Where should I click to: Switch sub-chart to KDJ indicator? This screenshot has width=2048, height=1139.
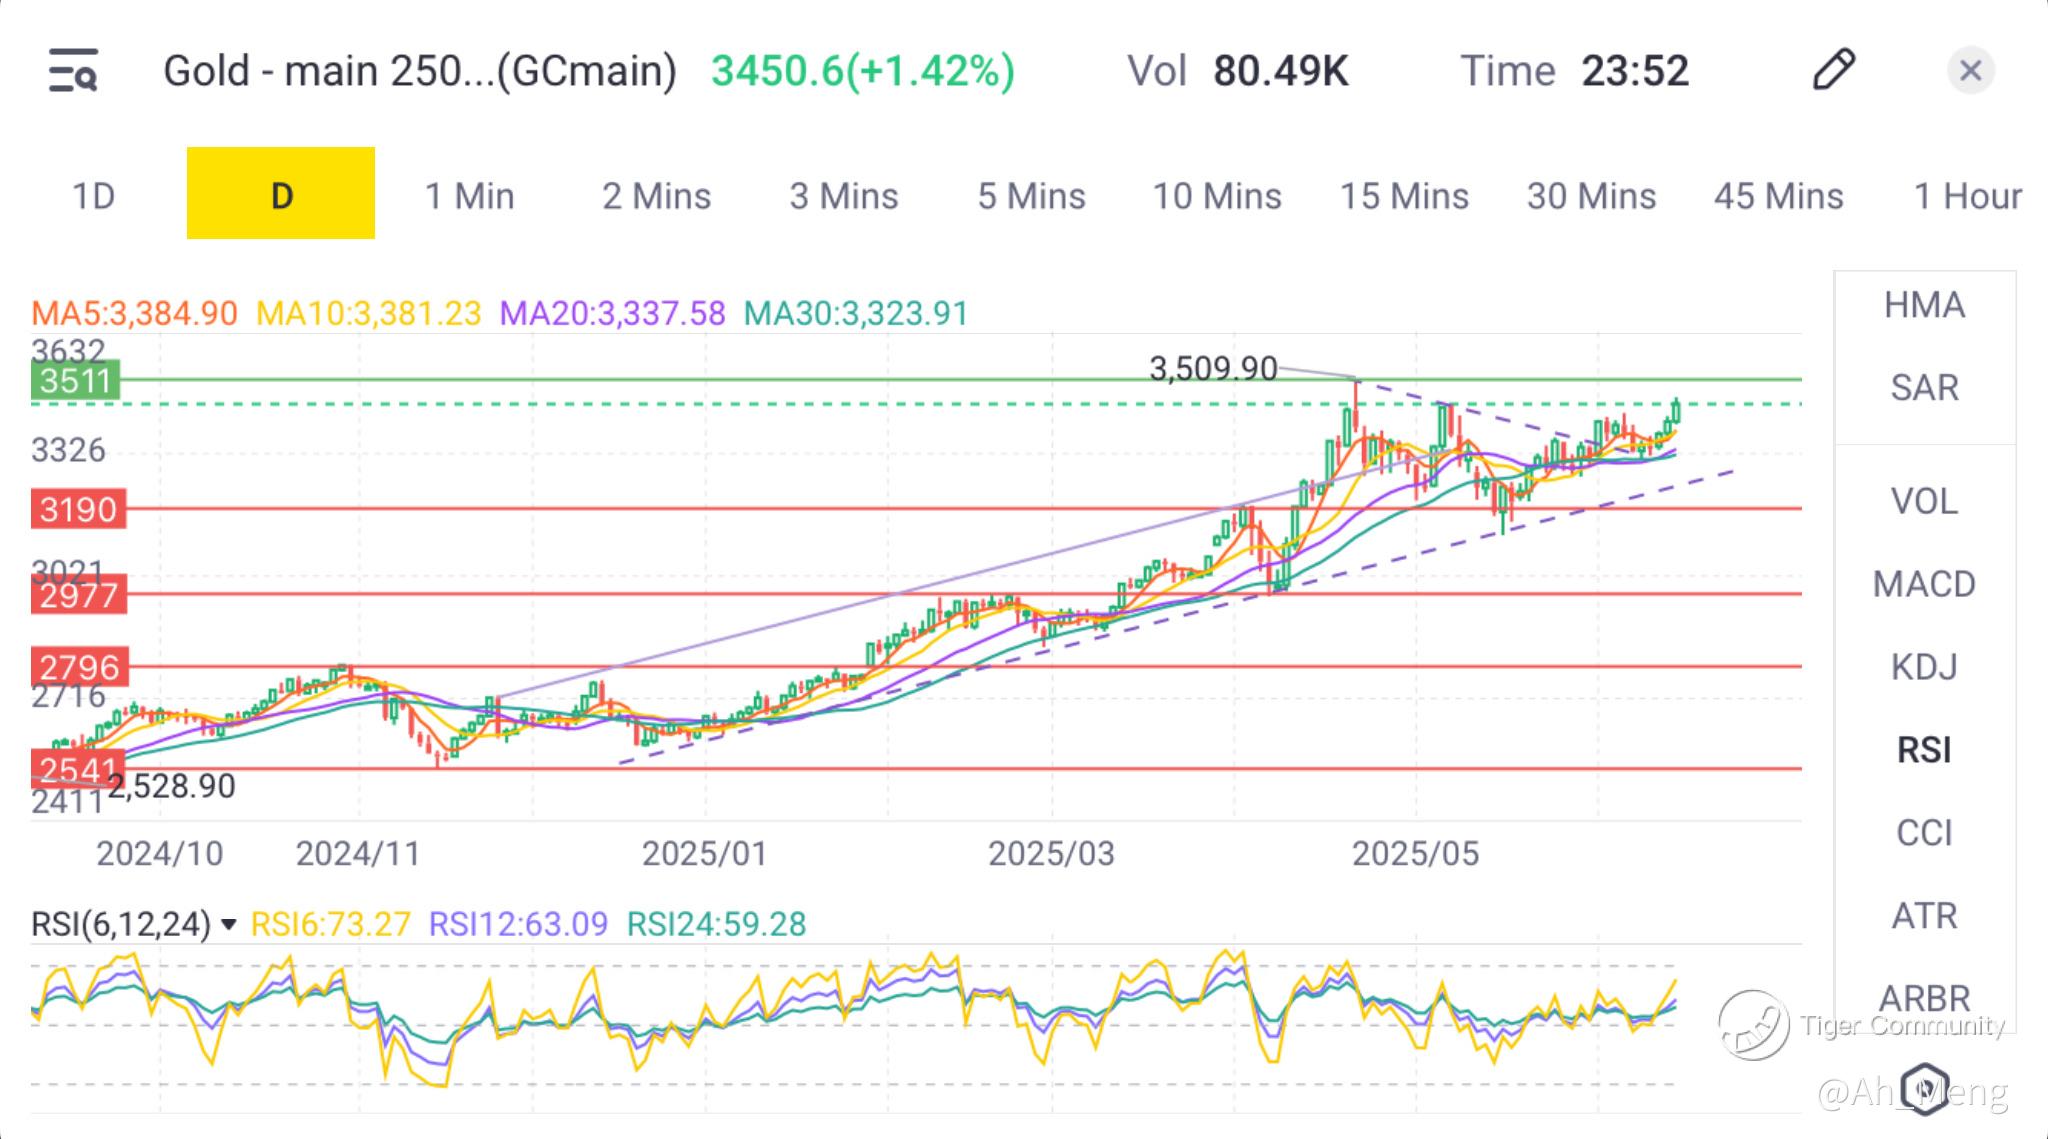click(x=1924, y=666)
